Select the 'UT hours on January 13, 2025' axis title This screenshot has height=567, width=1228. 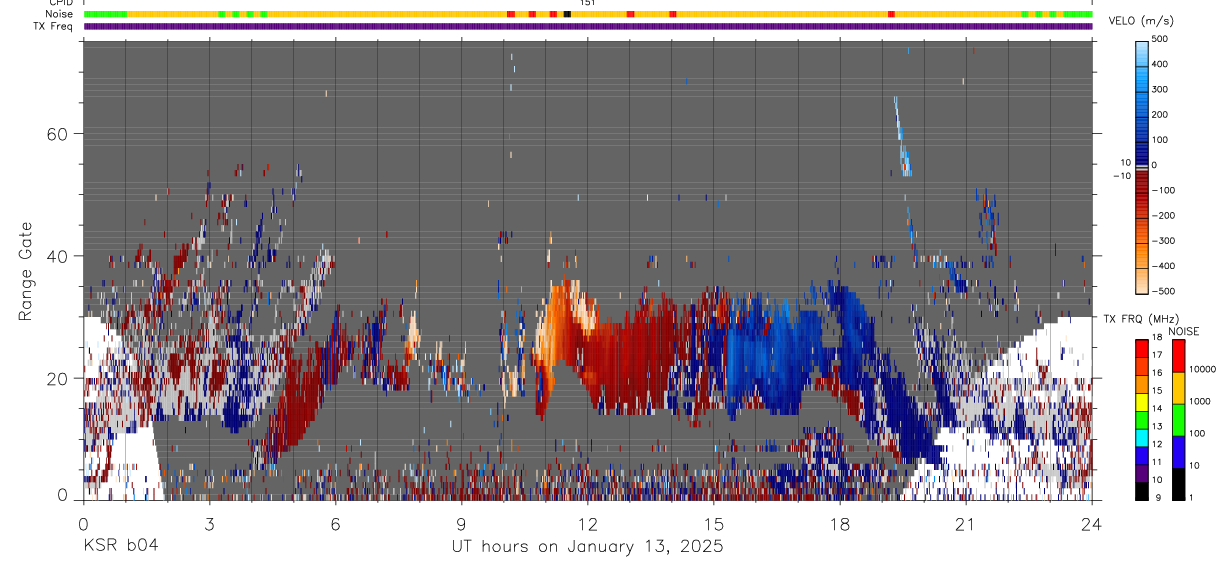click(x=587, y=547)
